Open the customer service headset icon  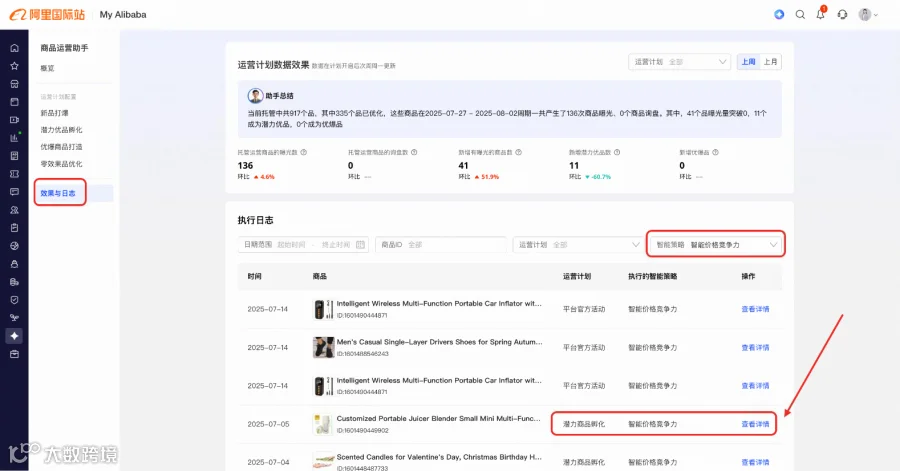[842, 14]
